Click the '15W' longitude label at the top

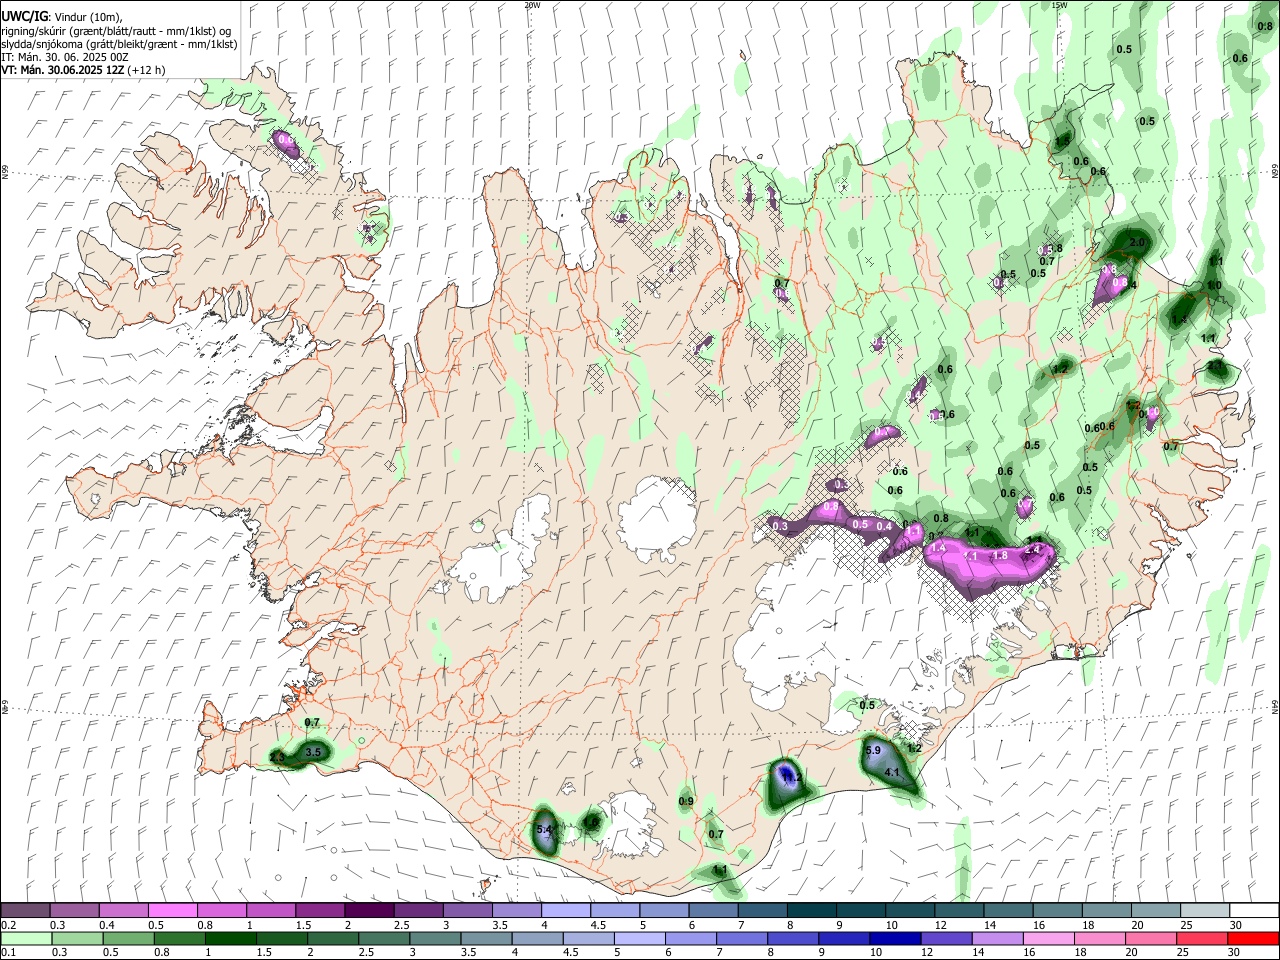pyautogui.click(x=1059, y=5)
